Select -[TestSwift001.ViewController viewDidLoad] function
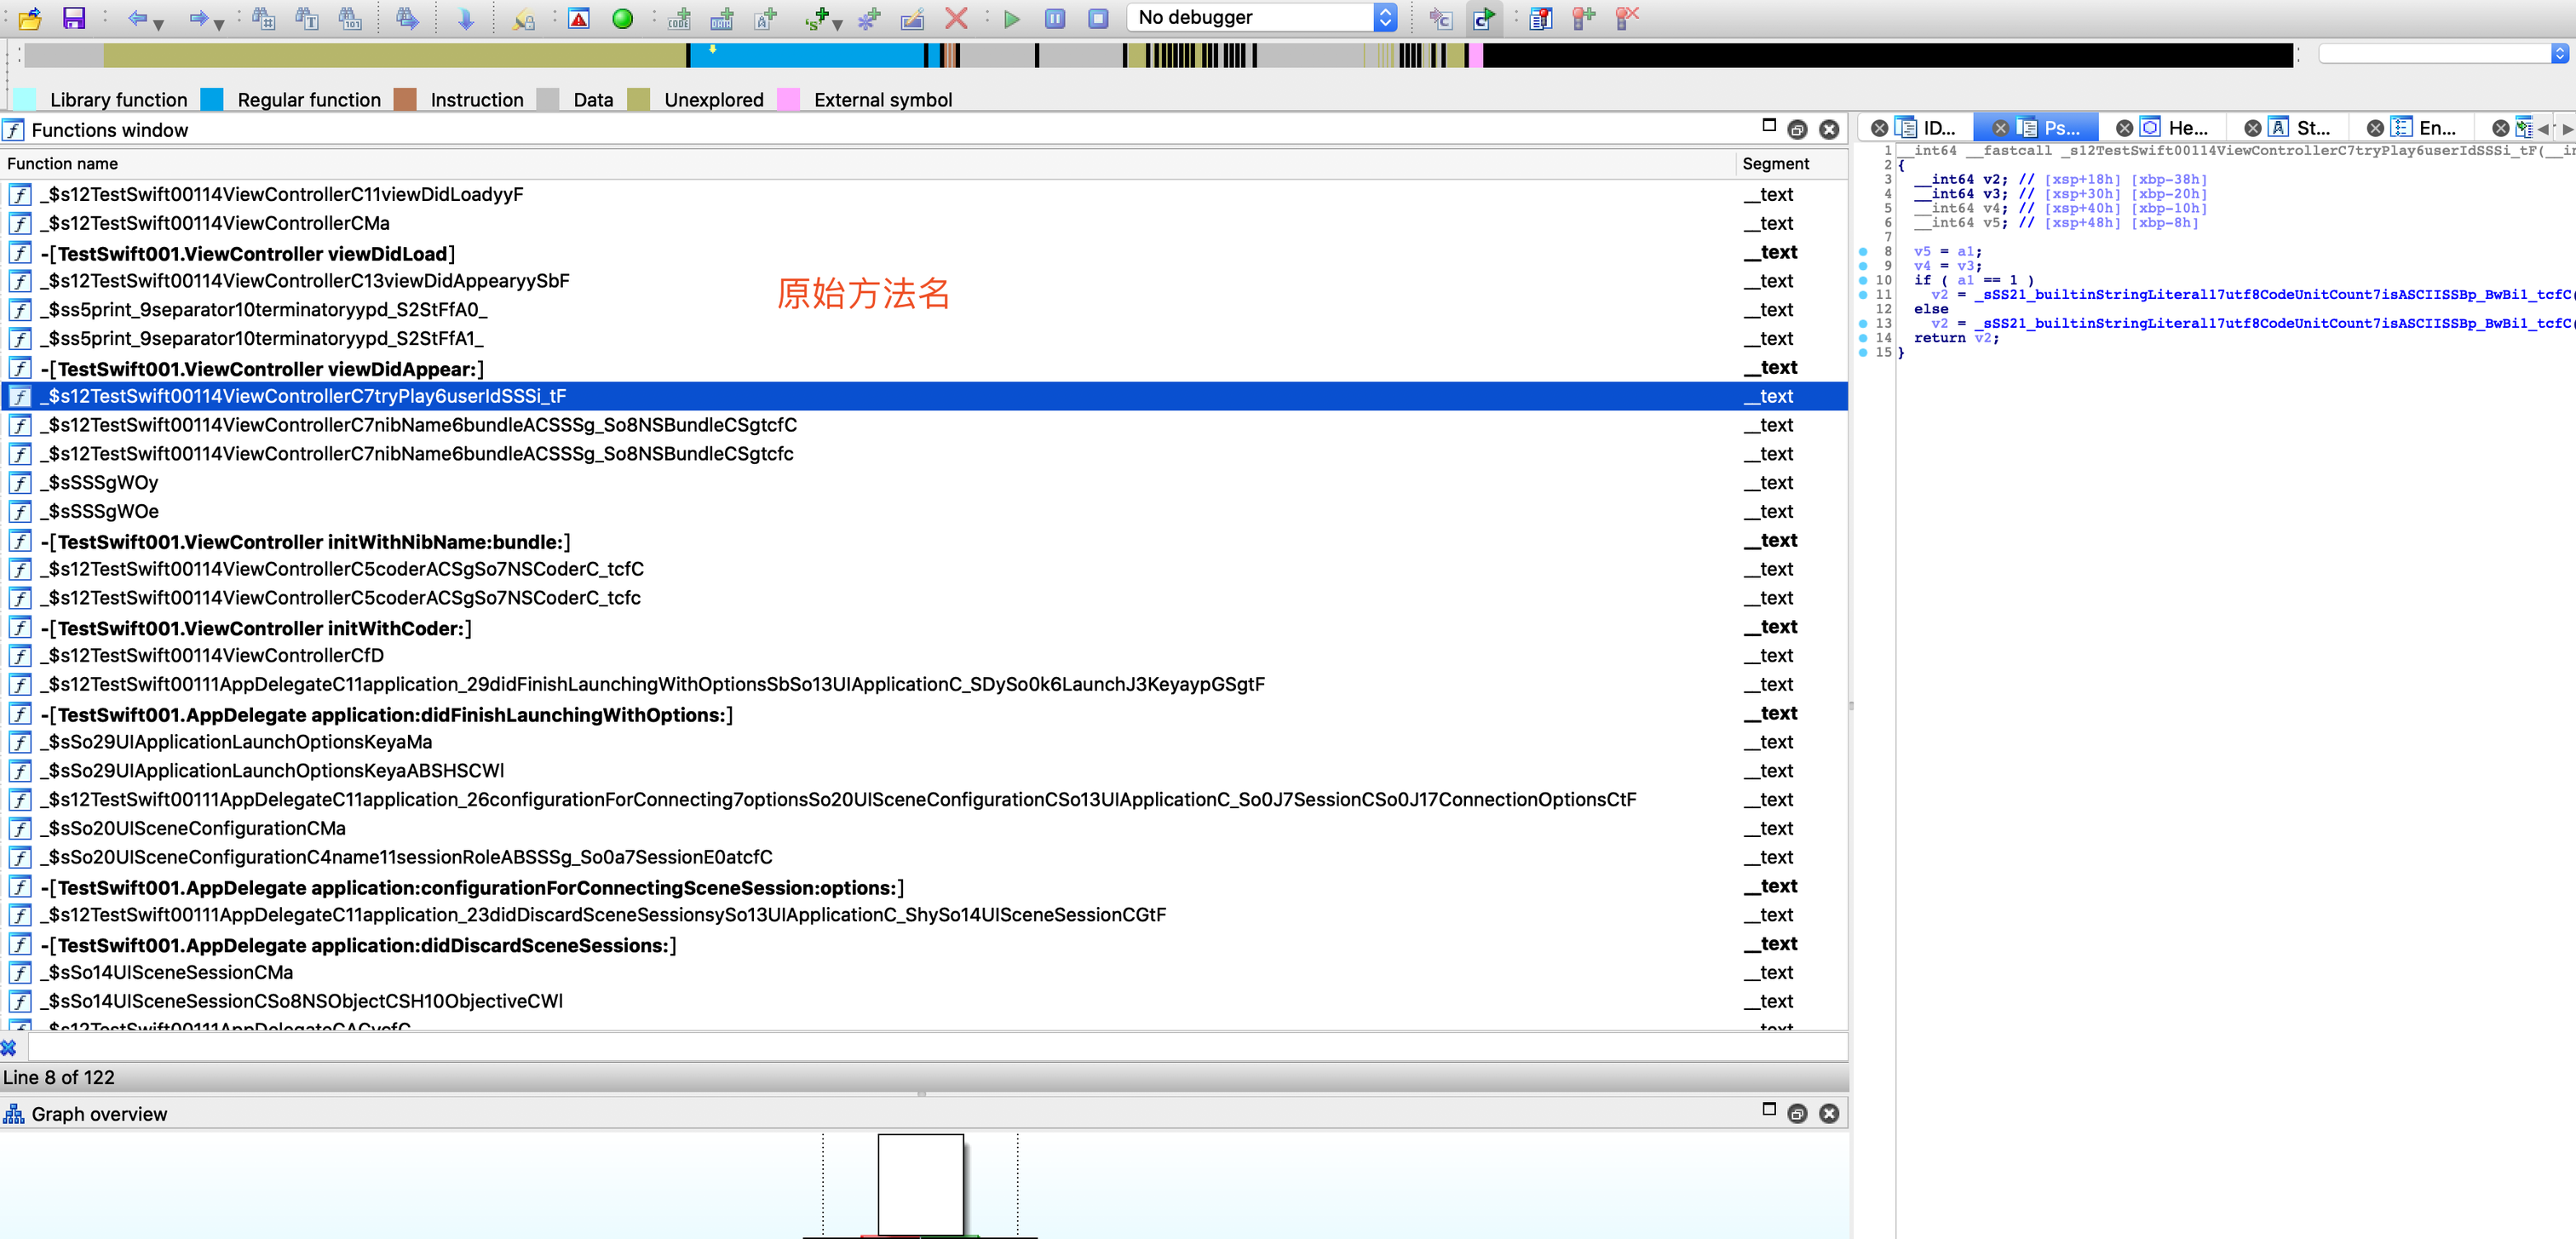The height and width of the screenshot is (1239, 2576). 248,253
